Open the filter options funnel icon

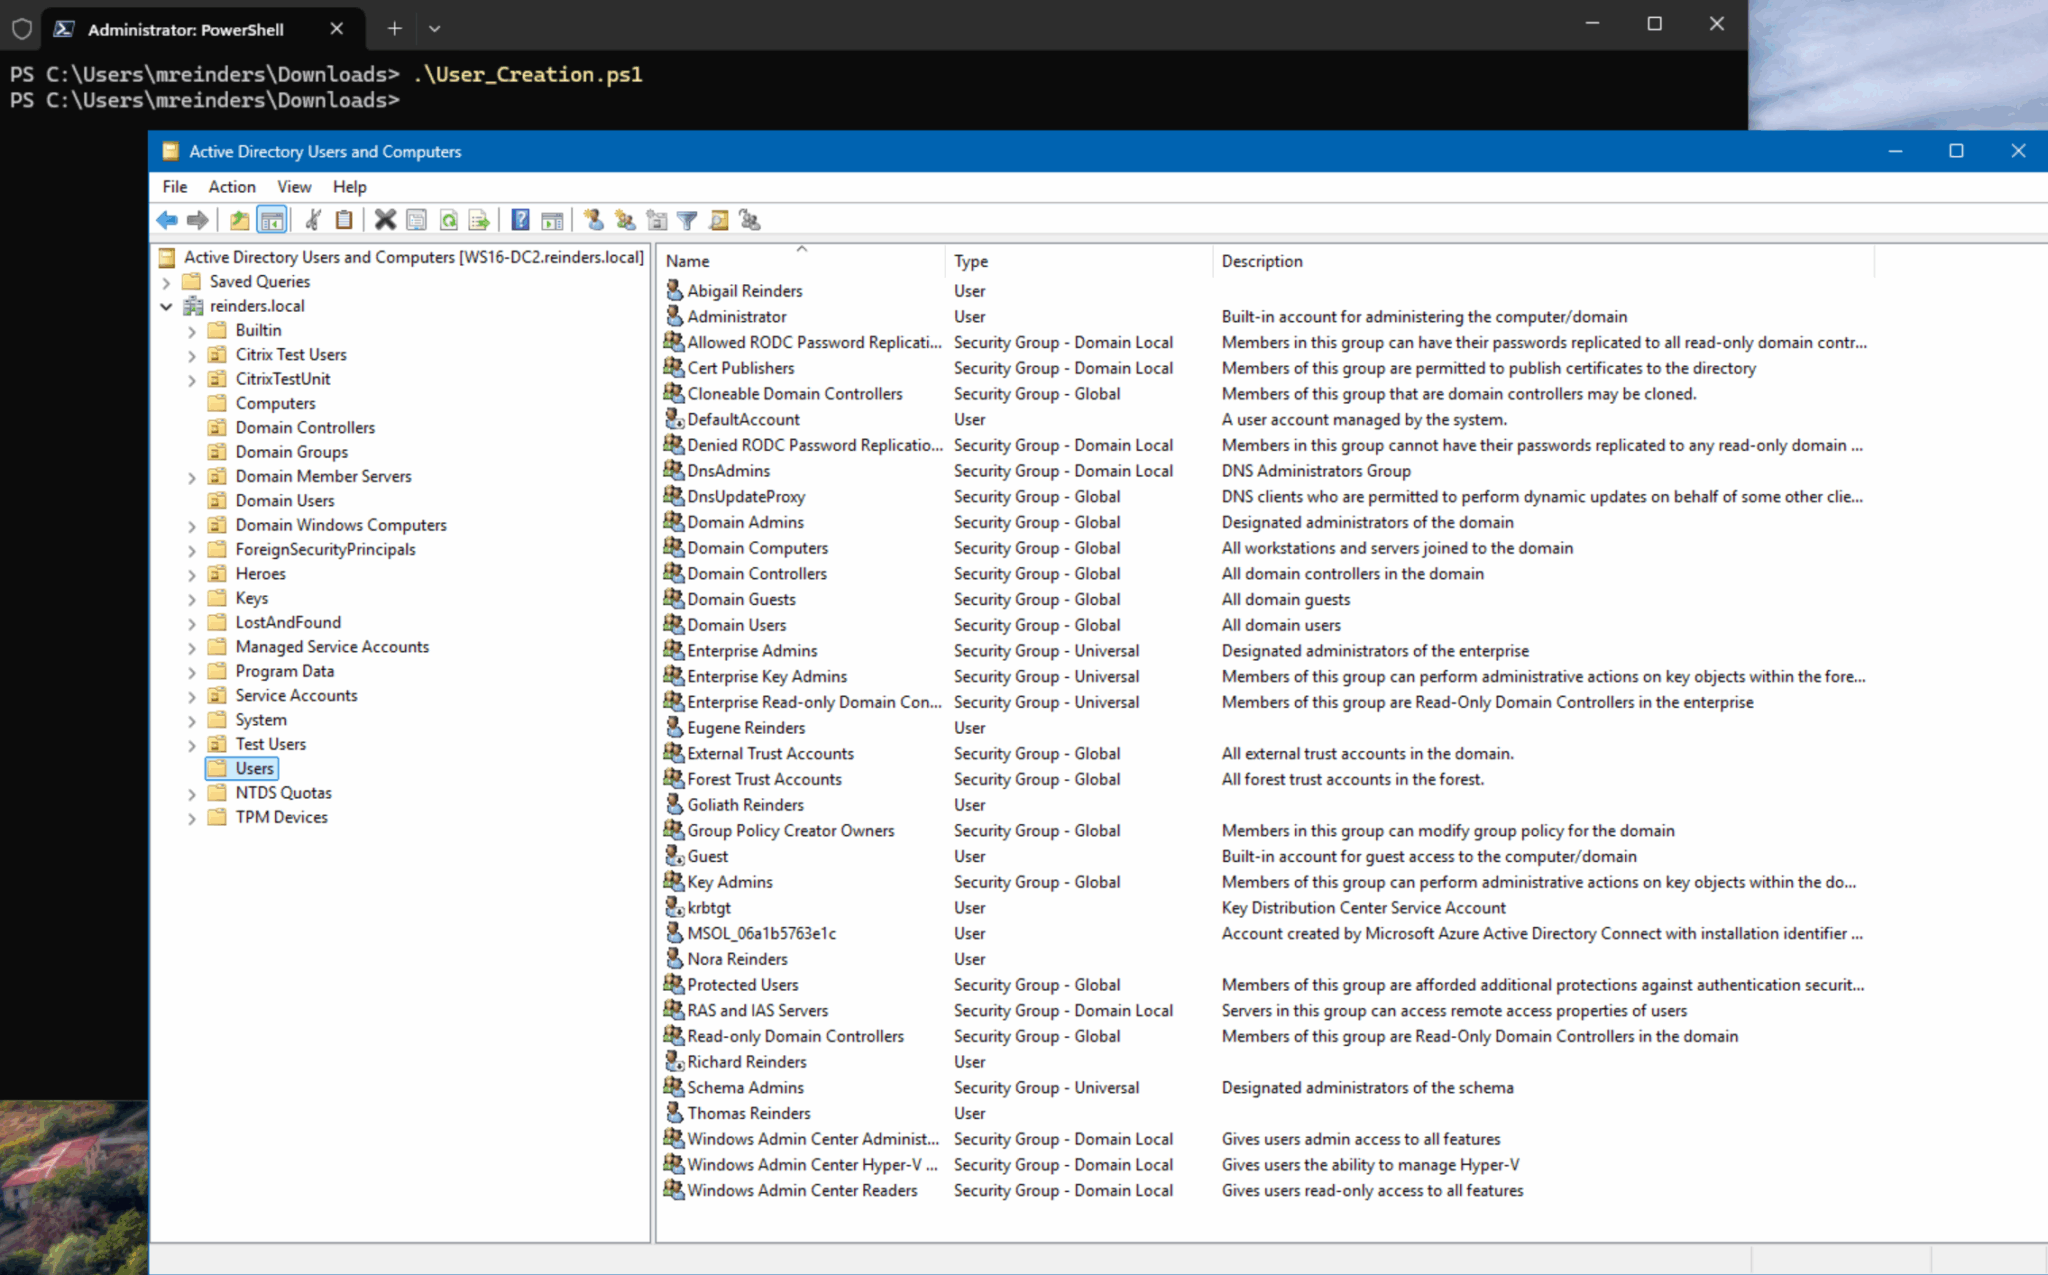[x=687, y=220]
